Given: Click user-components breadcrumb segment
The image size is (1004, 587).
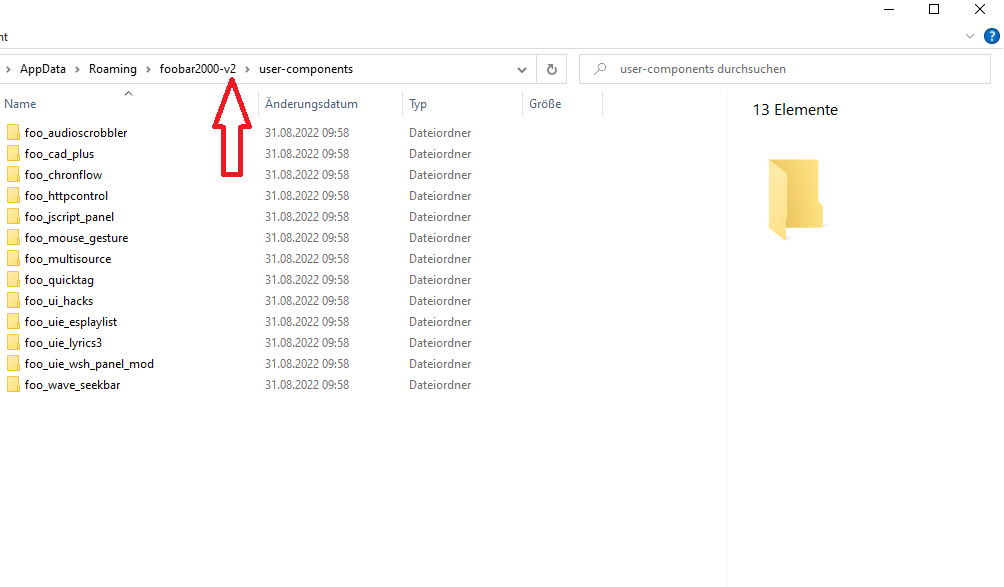Looking at the screenshot, I should [x=306, y=69].
